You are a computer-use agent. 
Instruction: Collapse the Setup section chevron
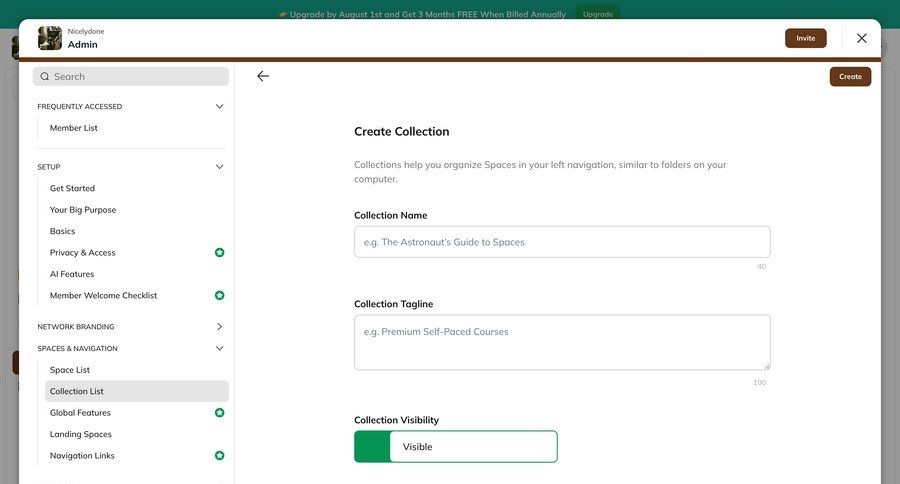[220, 167]
